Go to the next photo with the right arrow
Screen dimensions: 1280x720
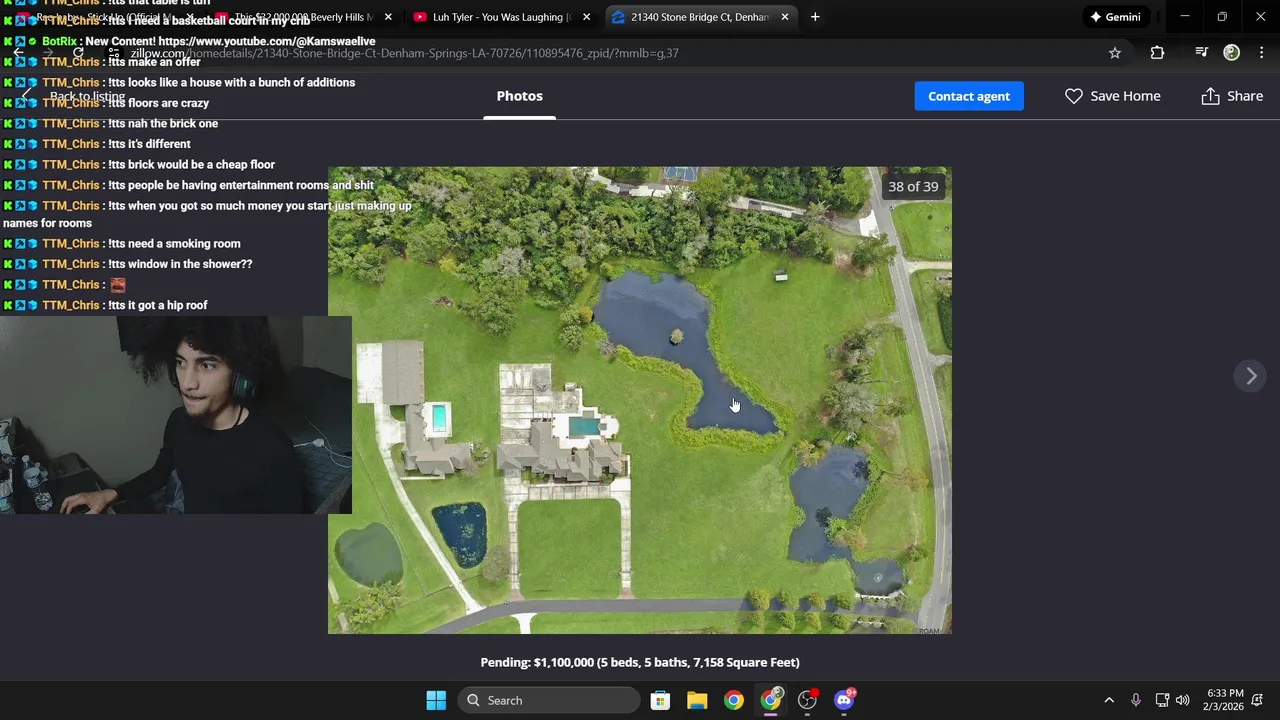1251,376
